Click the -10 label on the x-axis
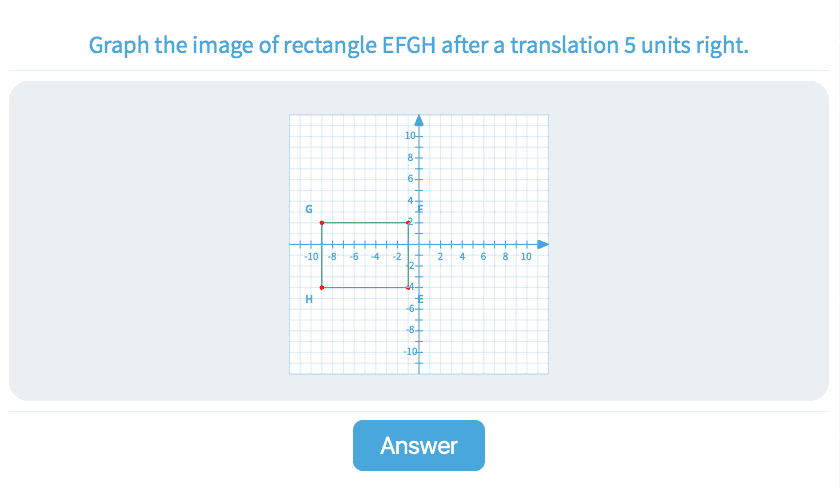The width and height of the screenshot is (840, 501). coord(310,257)
